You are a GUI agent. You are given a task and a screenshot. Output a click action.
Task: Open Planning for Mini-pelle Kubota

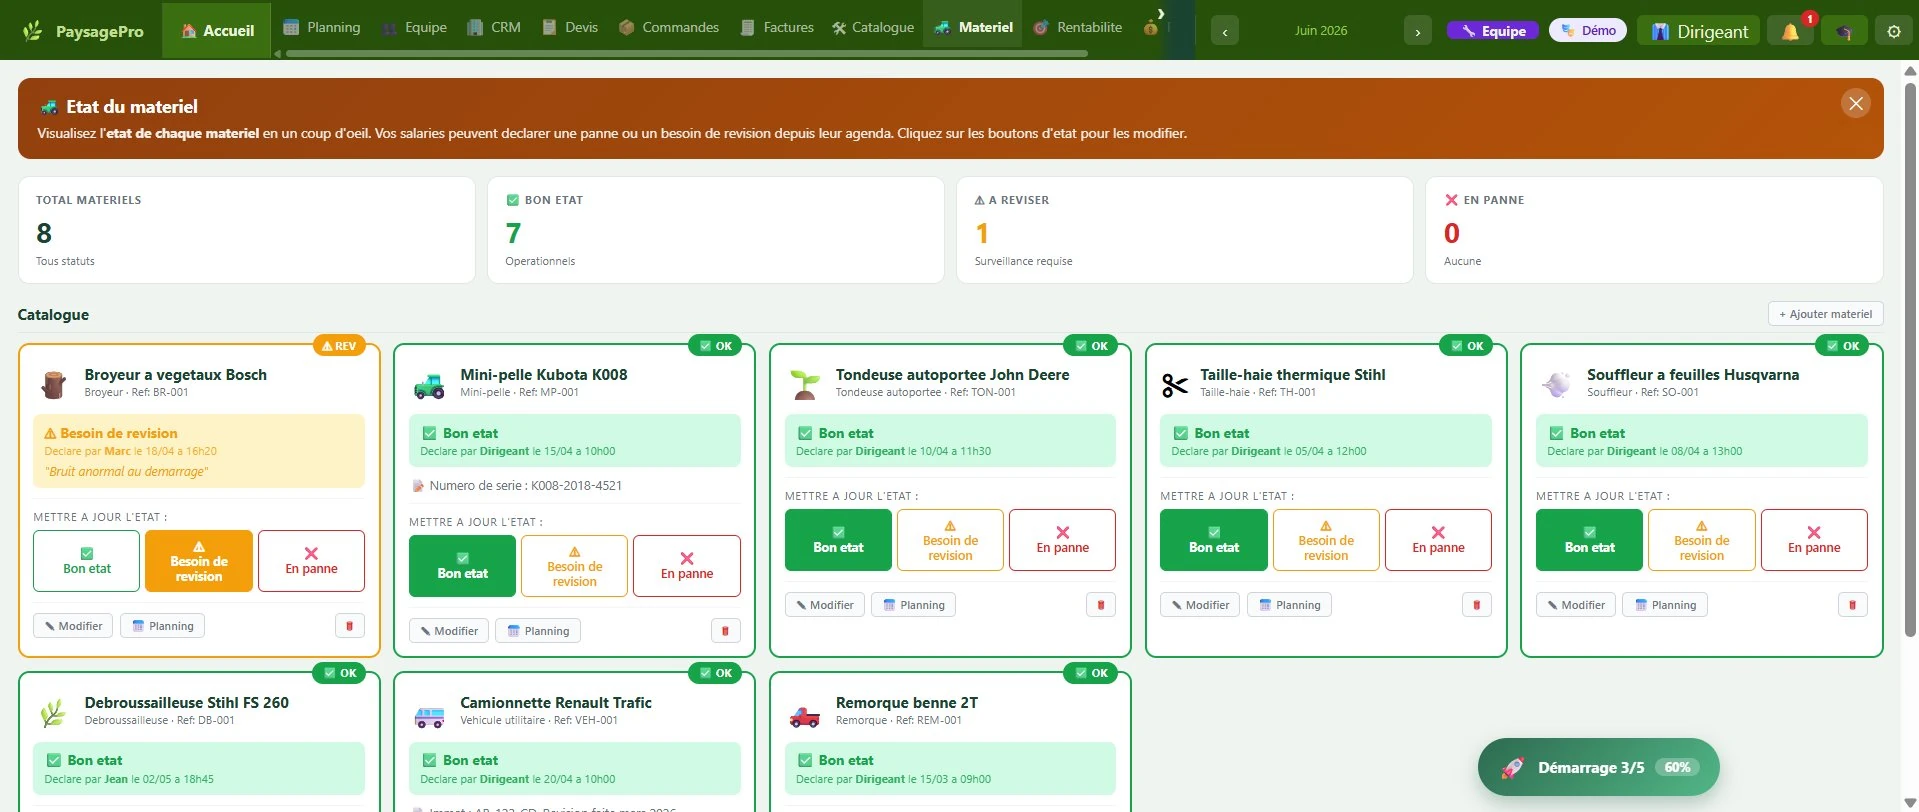[x=538, y=631]
